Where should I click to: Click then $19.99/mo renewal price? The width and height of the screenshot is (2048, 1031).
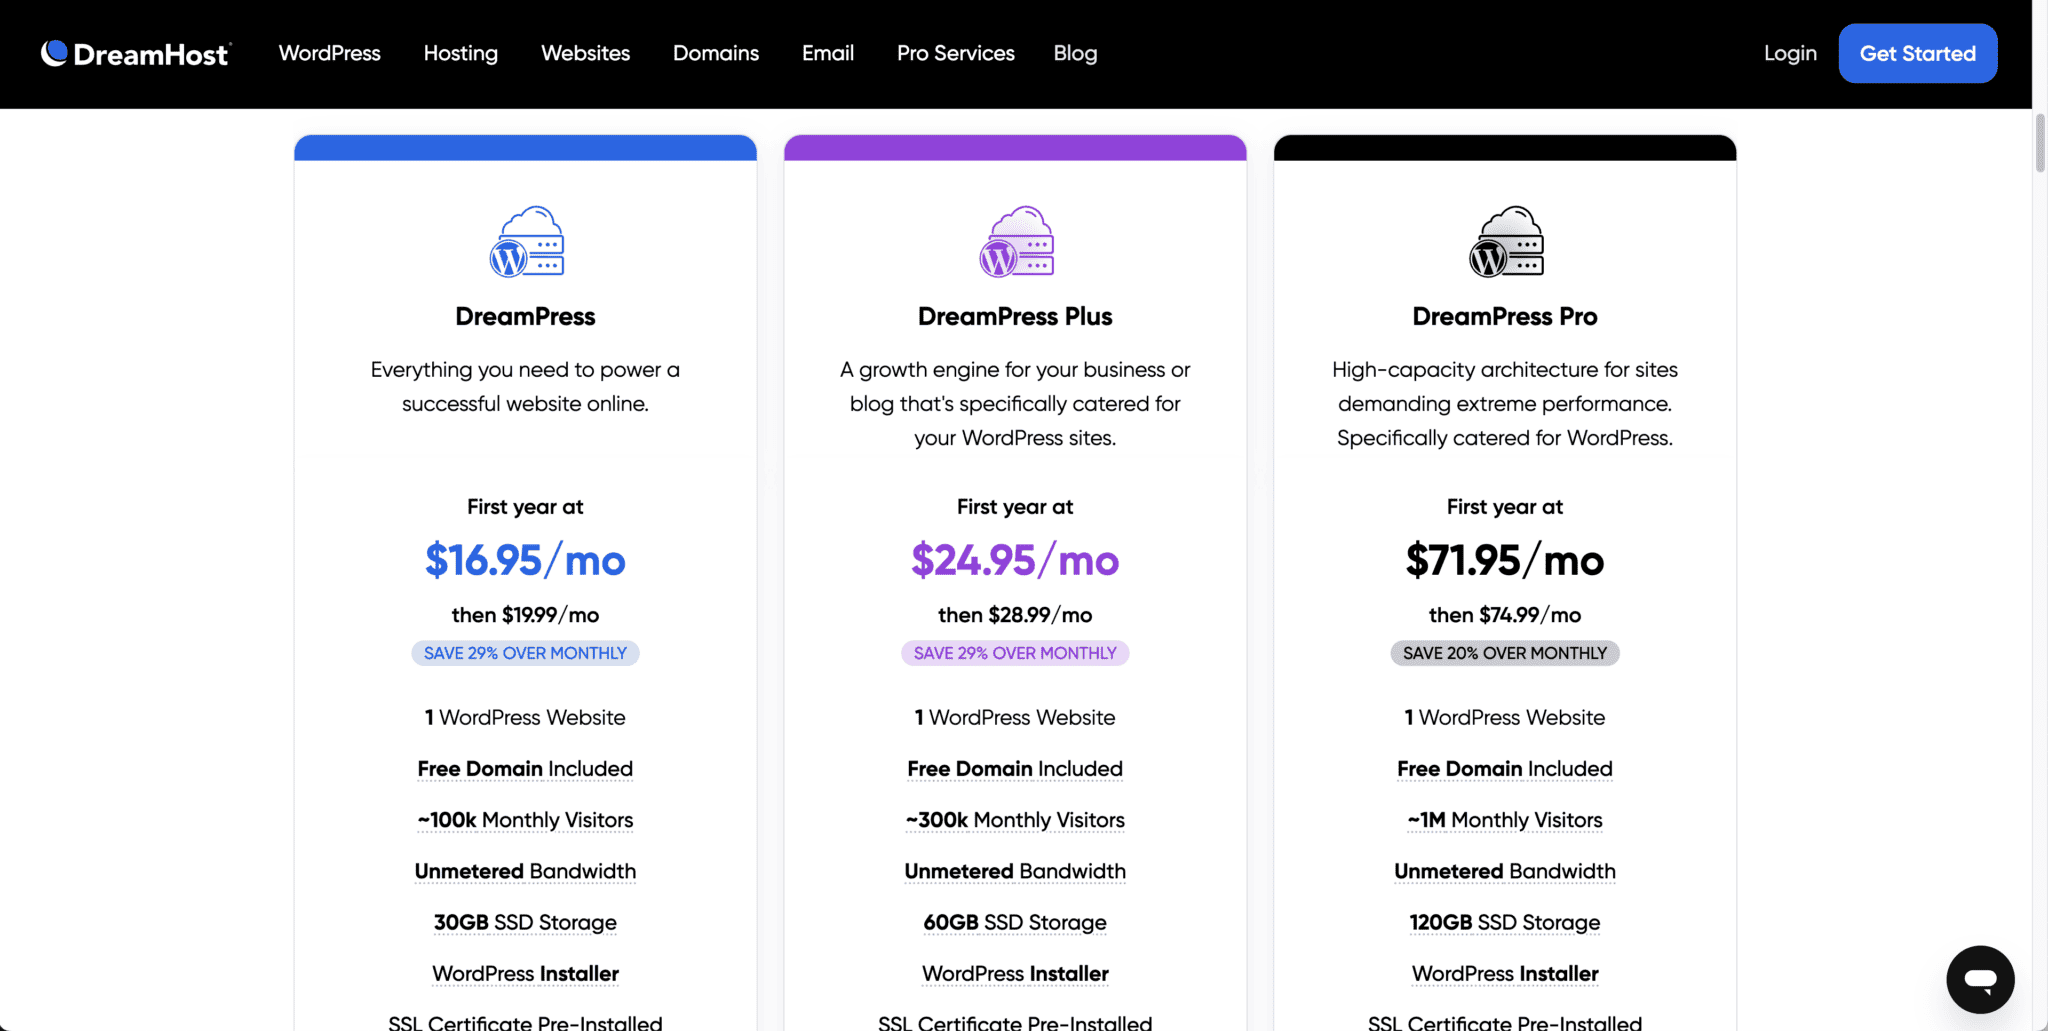point(525,615)
